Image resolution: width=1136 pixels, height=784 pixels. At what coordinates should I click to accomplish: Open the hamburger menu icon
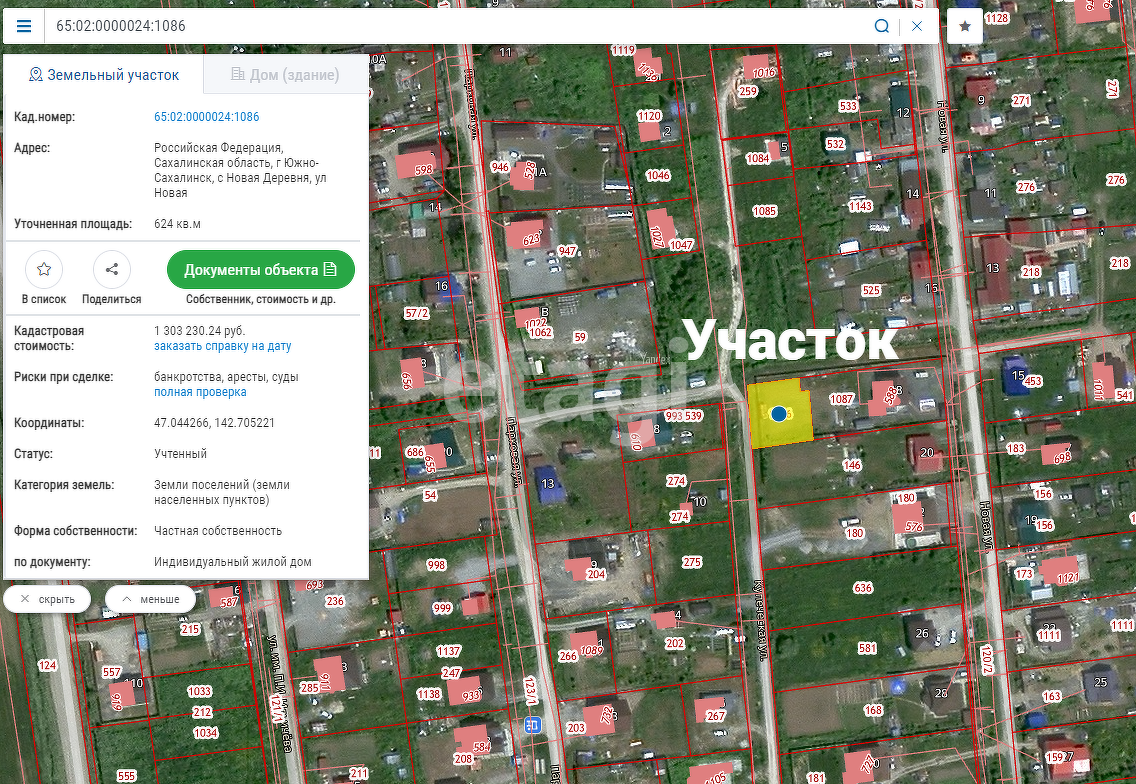click(23, 26)
